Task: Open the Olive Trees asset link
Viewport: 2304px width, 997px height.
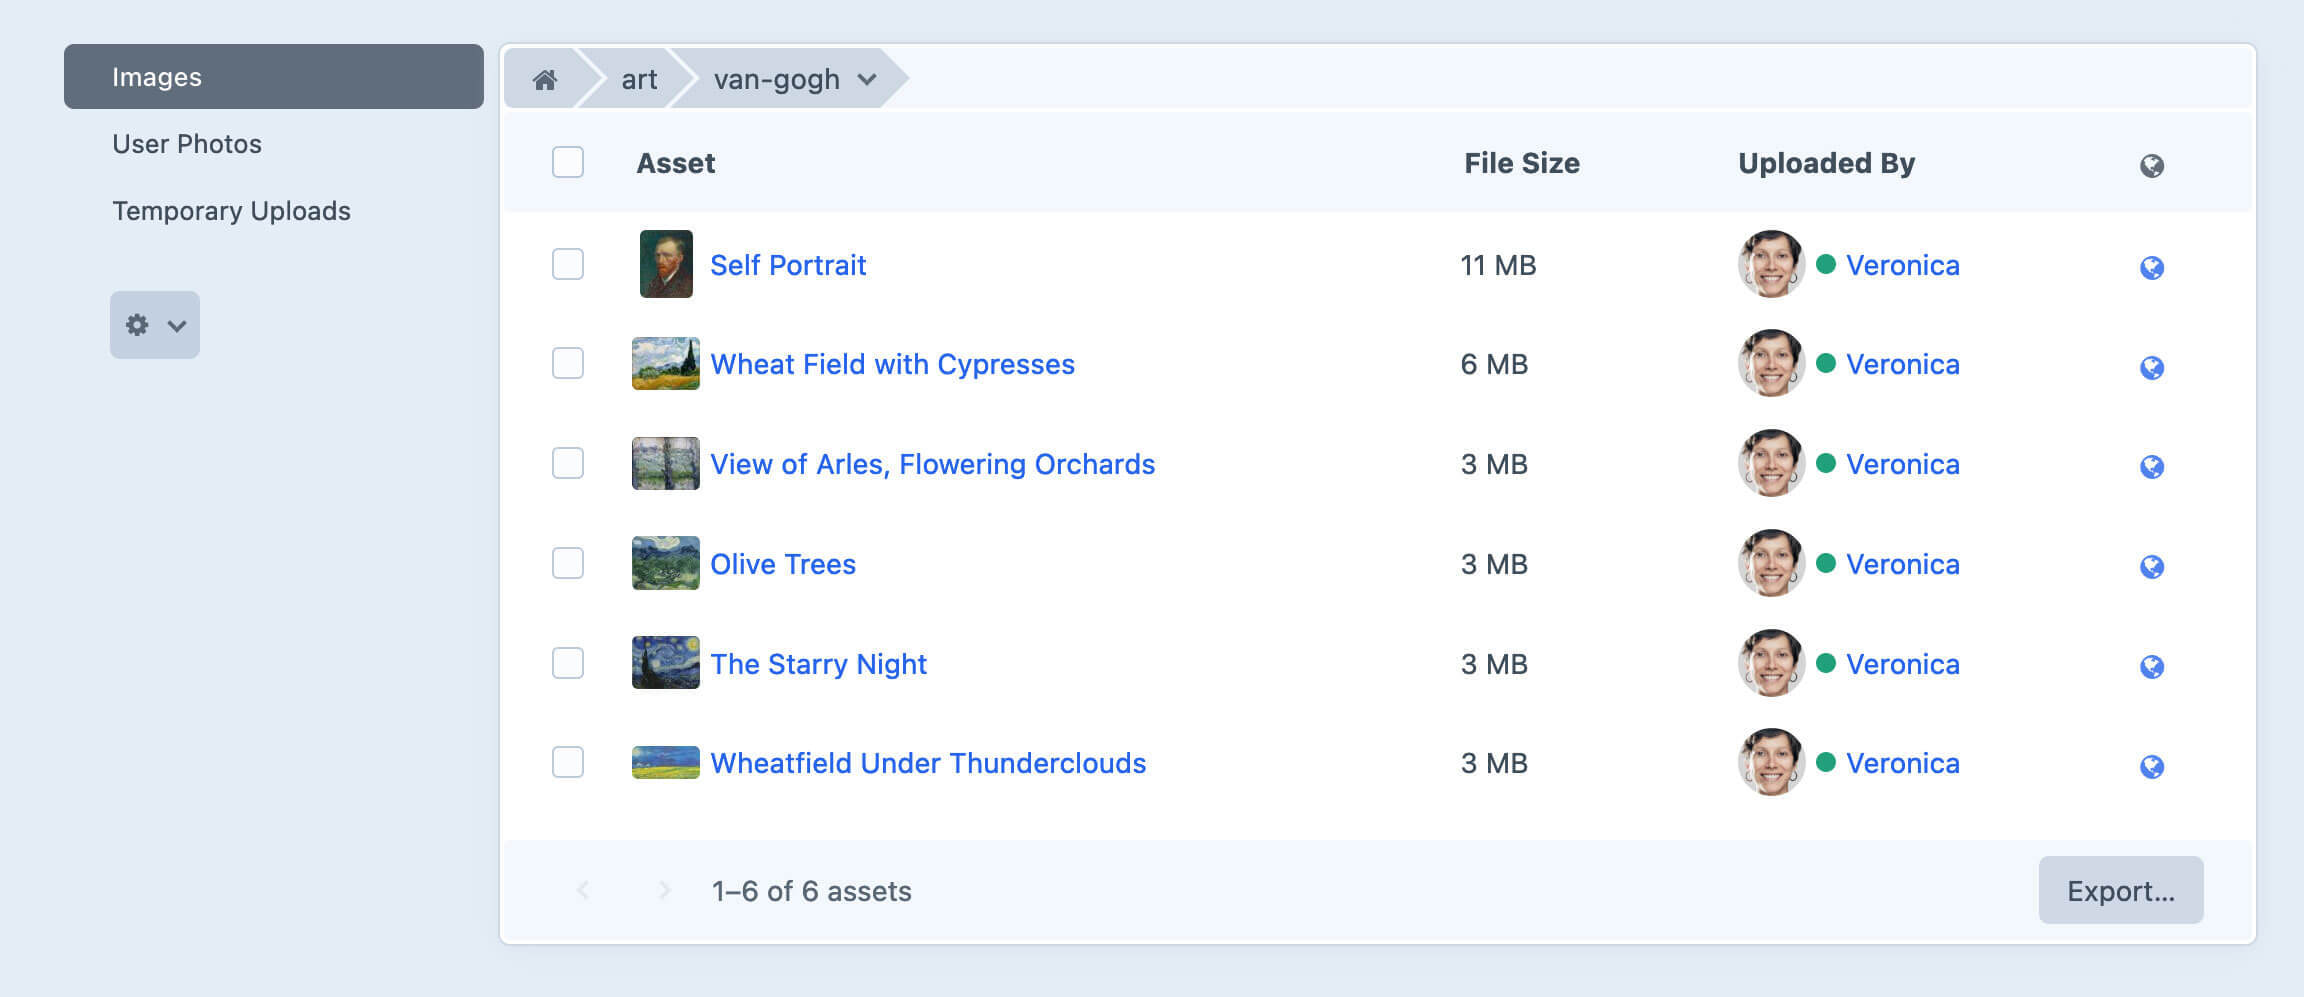Action: (783, 564)
